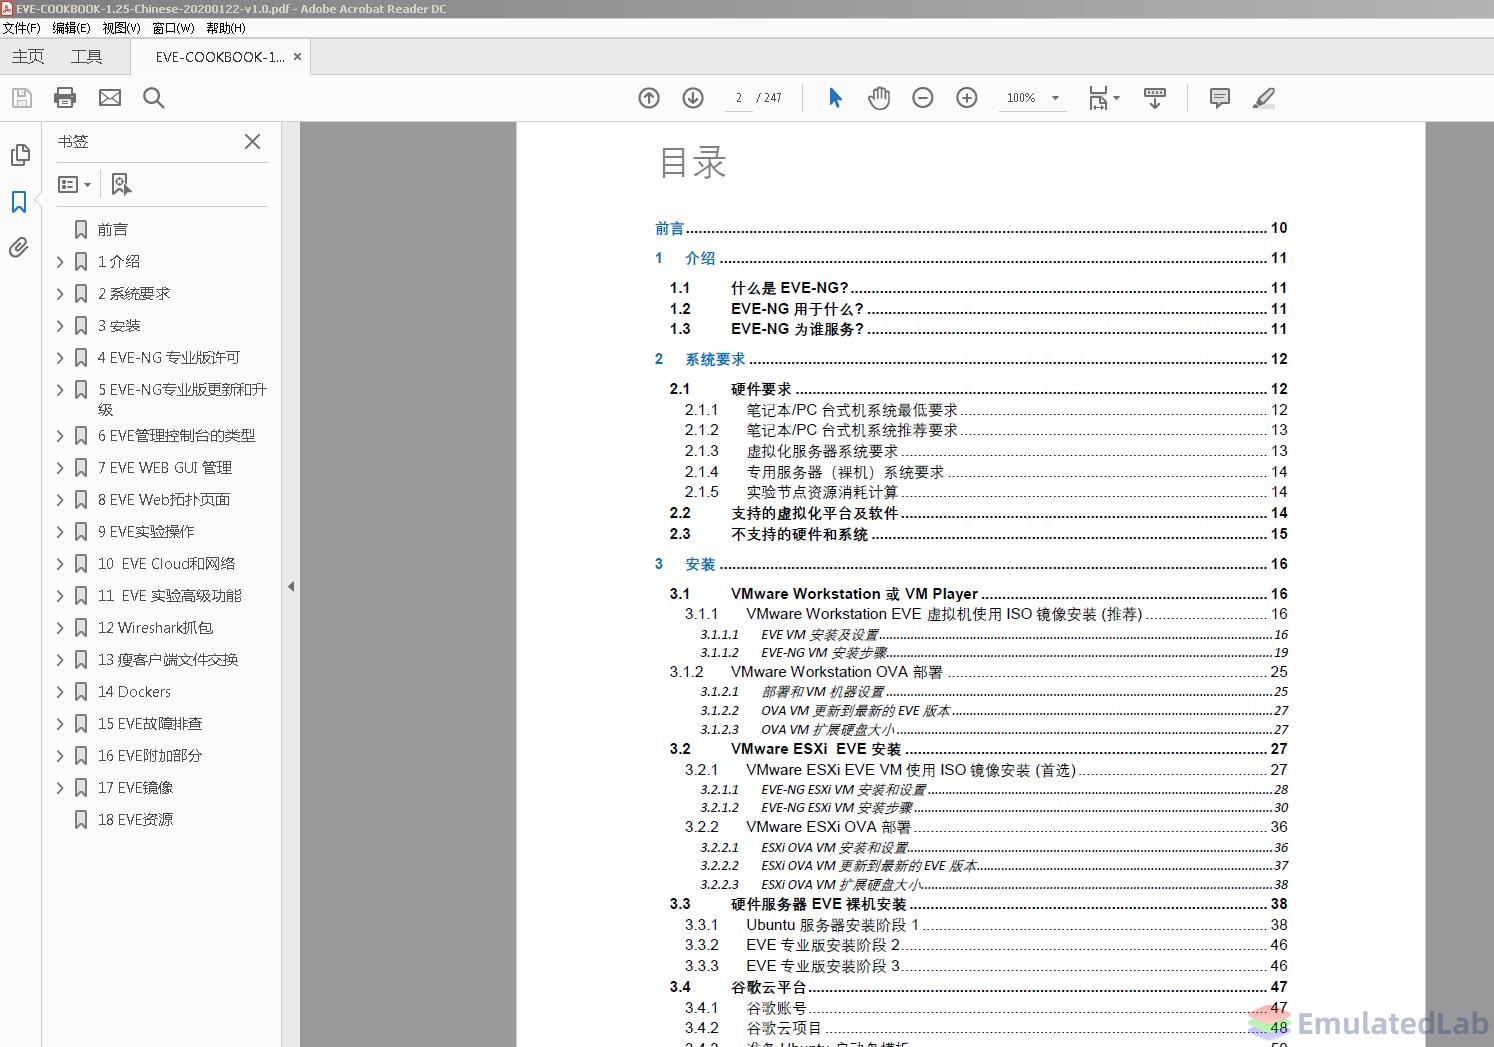Open the 视图(V) menu
This screenshot has height=1047, width=1494.
121,28
